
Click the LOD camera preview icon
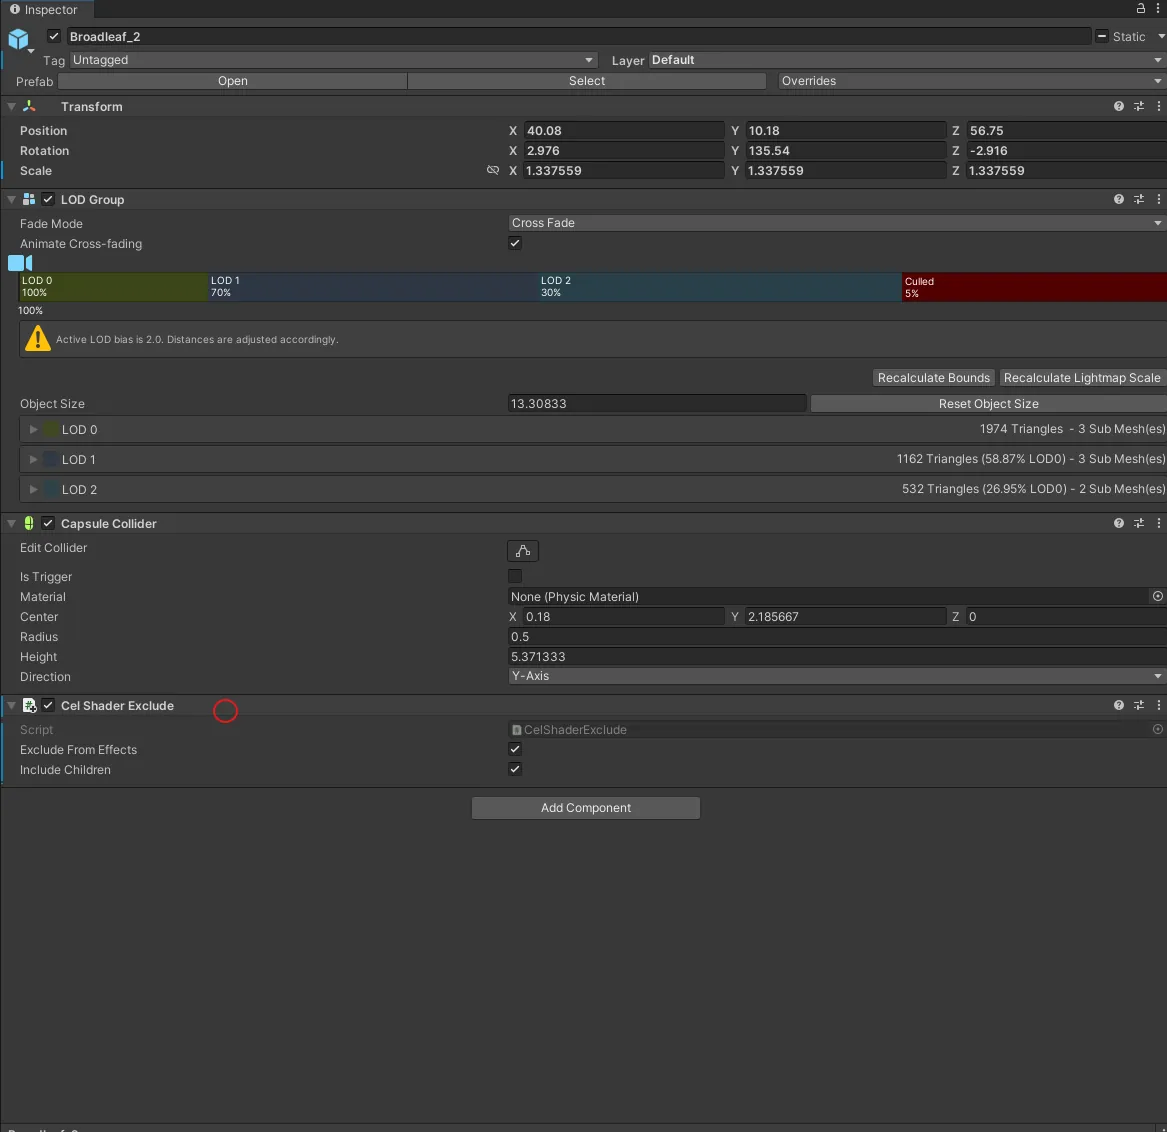pyautogui.click(x=20, y=263)
